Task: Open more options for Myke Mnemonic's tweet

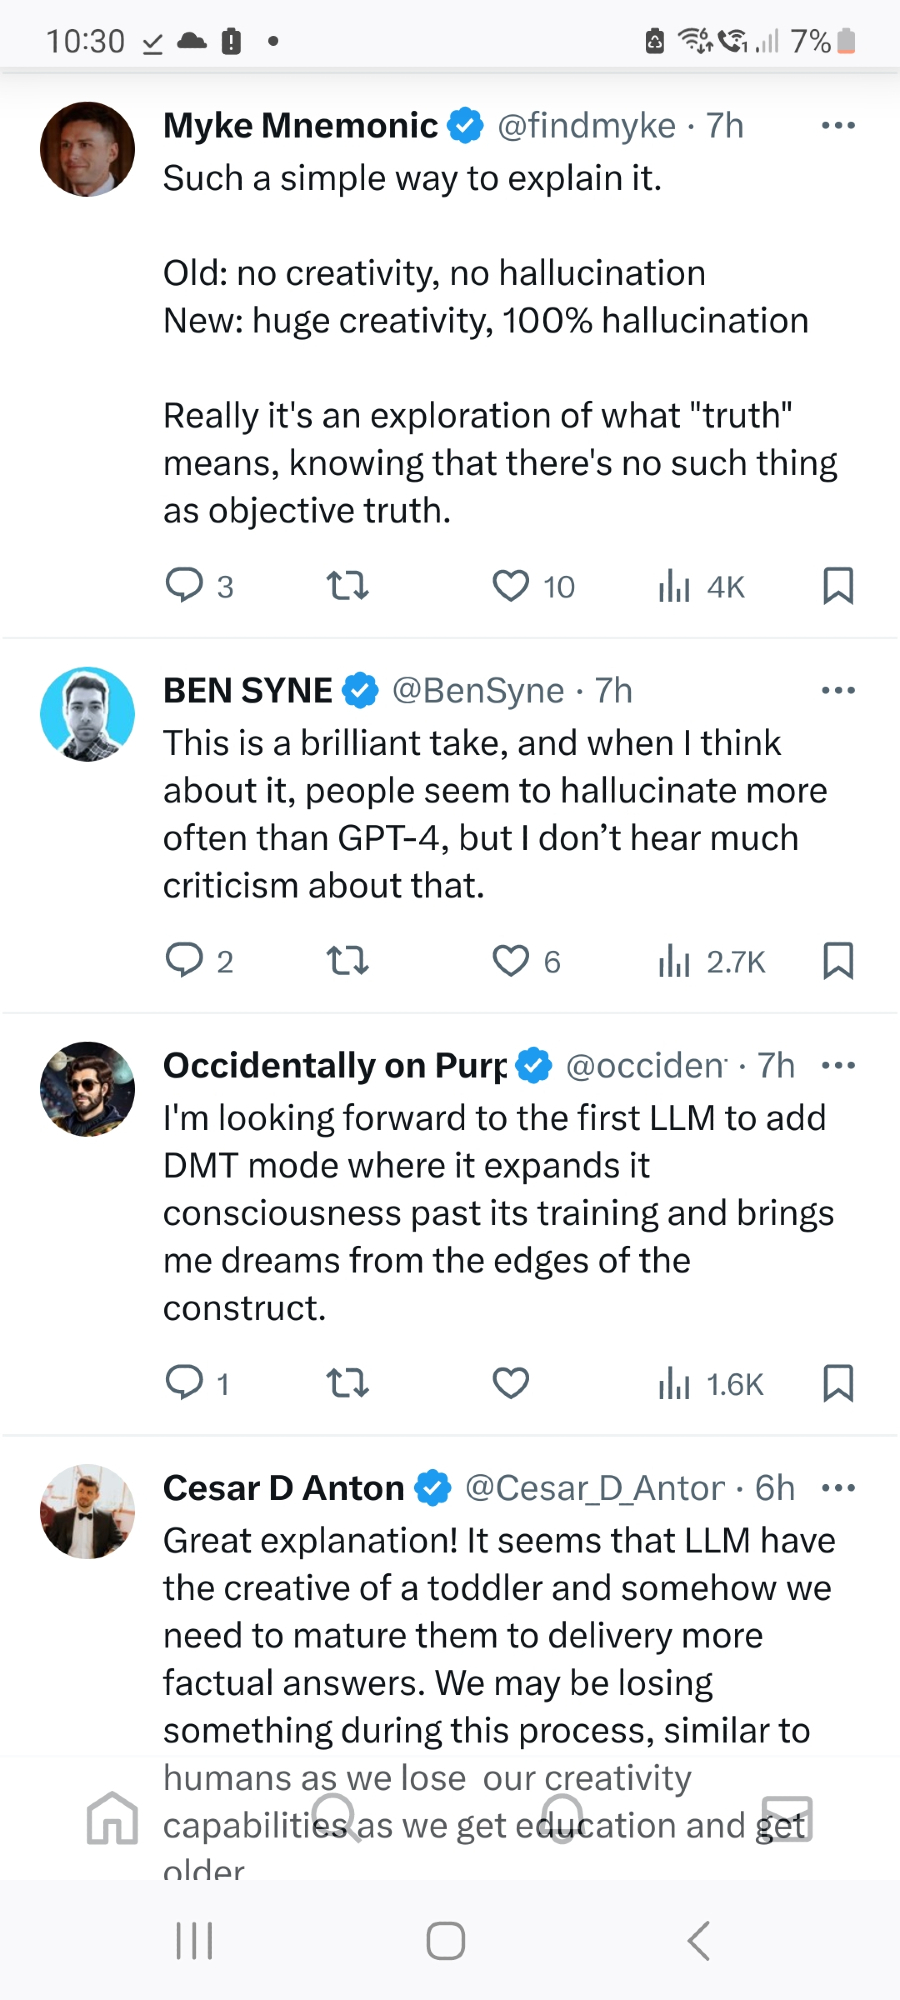Action: [x=838, y=126]
